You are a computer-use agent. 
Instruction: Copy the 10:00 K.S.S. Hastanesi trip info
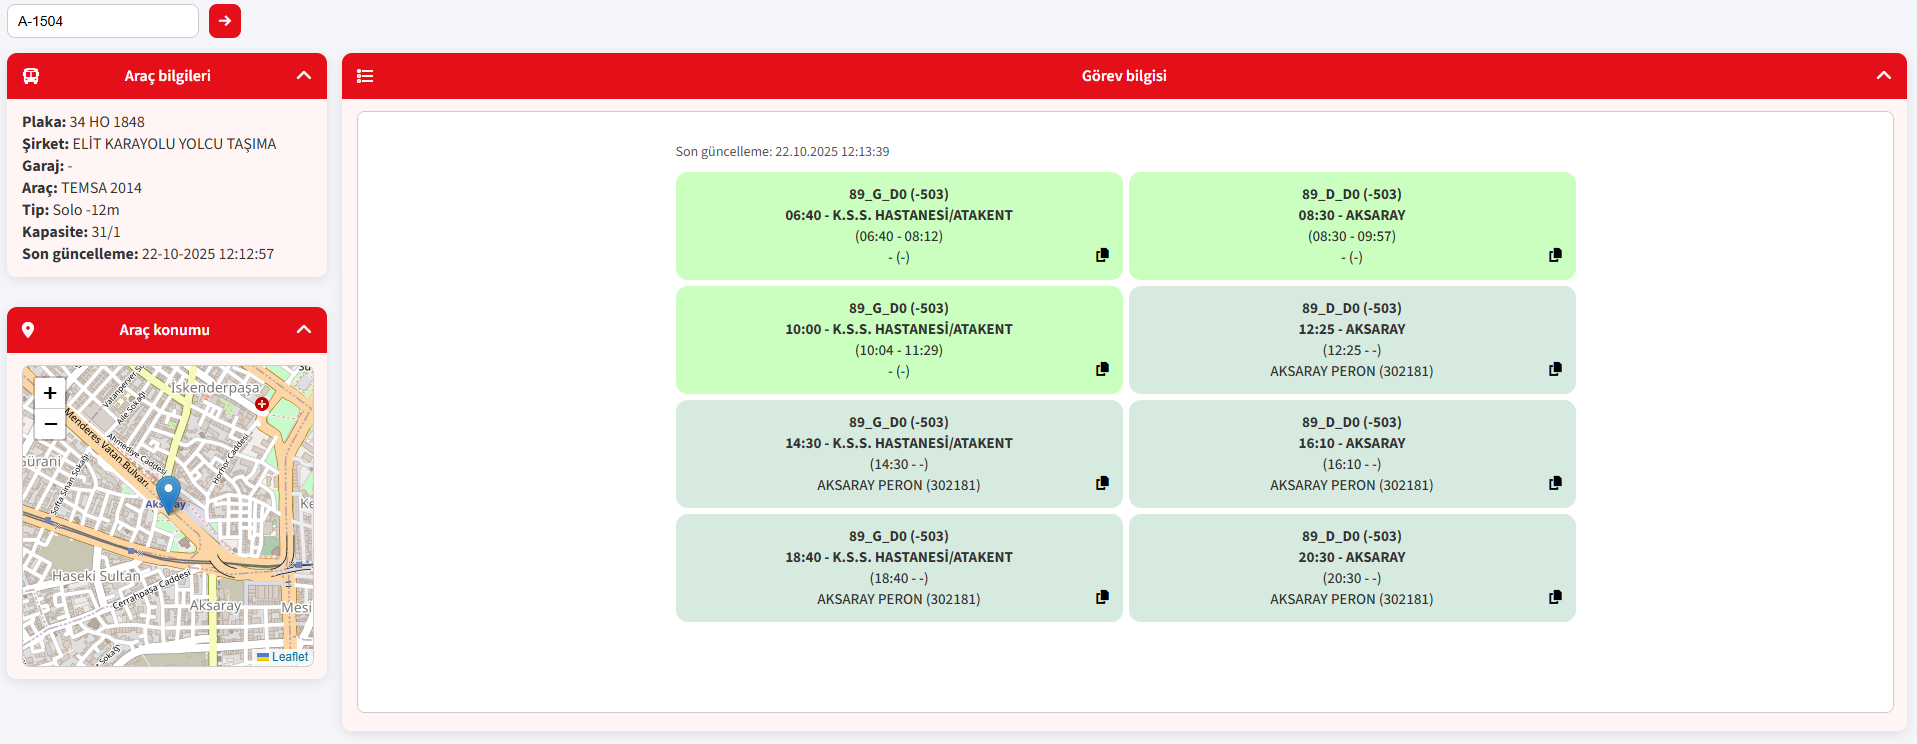(x=1102, y=369)
